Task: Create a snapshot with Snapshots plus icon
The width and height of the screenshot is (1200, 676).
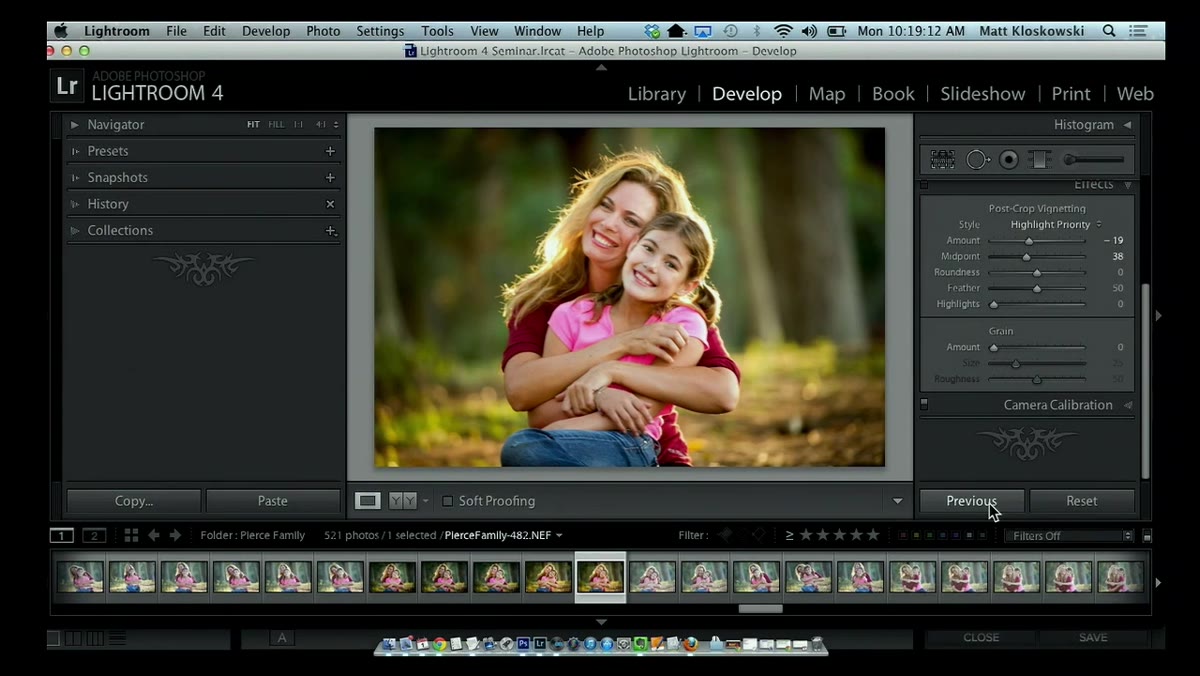Action: [x=330, y=177]
